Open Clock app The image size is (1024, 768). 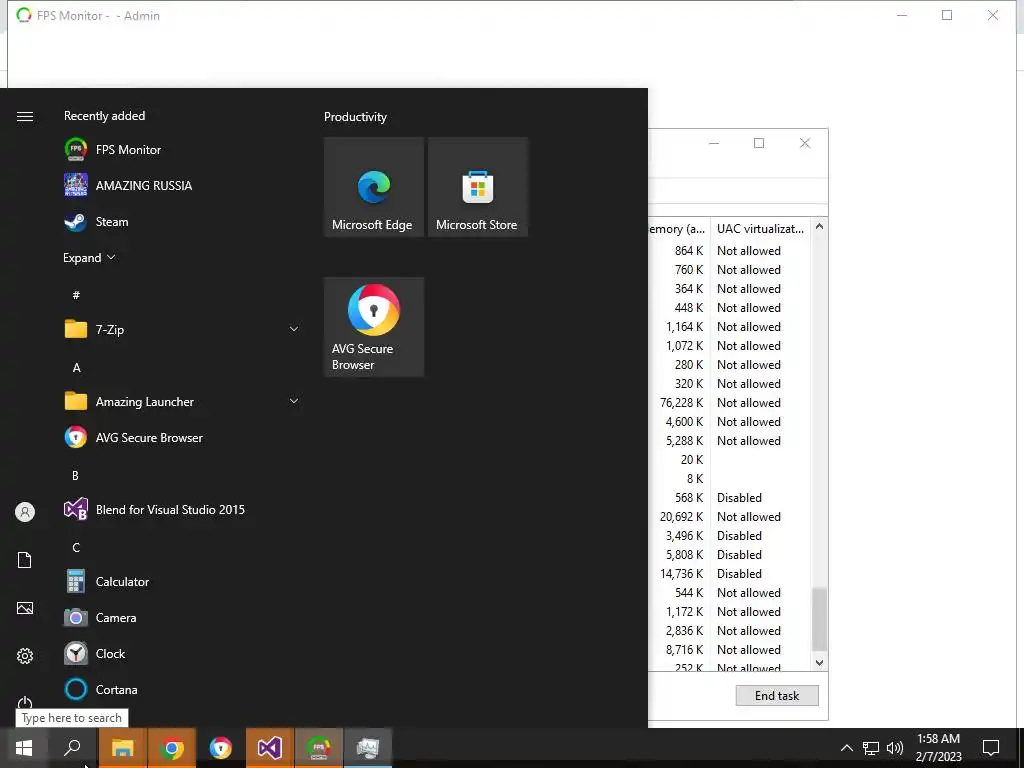click(x=182, y=653)
